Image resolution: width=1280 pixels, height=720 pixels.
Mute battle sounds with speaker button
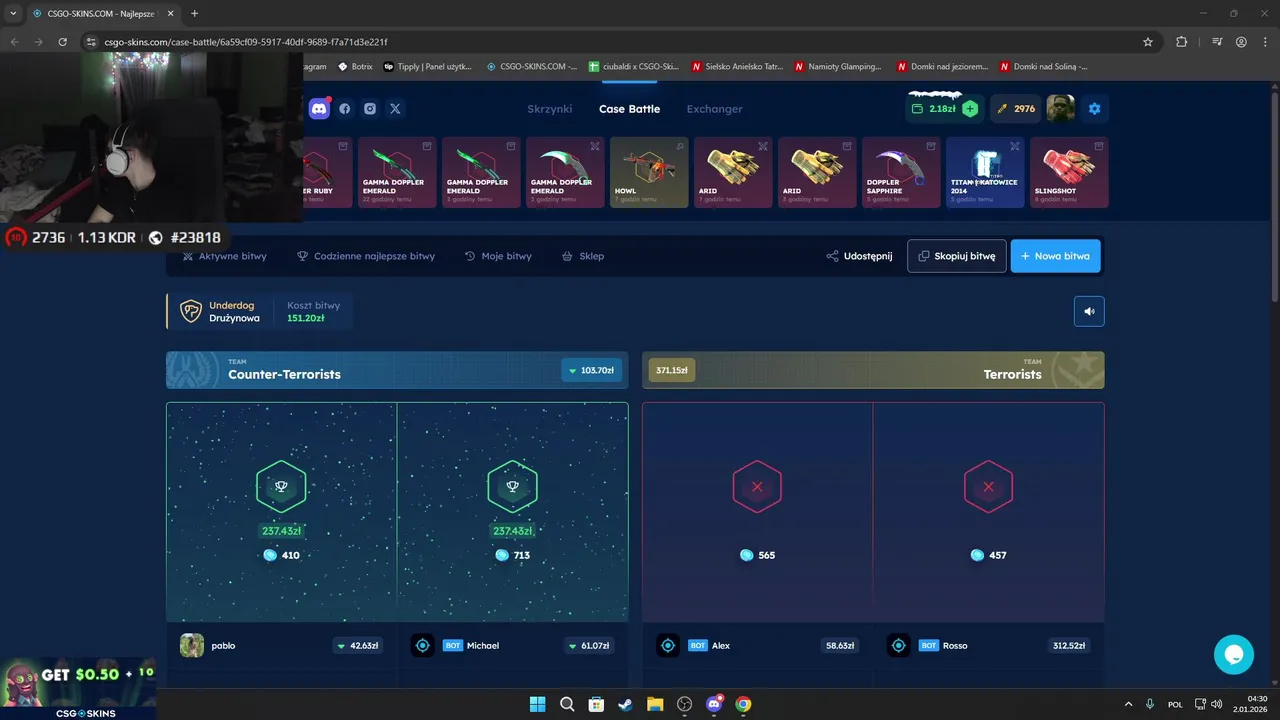pyautogui.click(x=1089, y=311)
